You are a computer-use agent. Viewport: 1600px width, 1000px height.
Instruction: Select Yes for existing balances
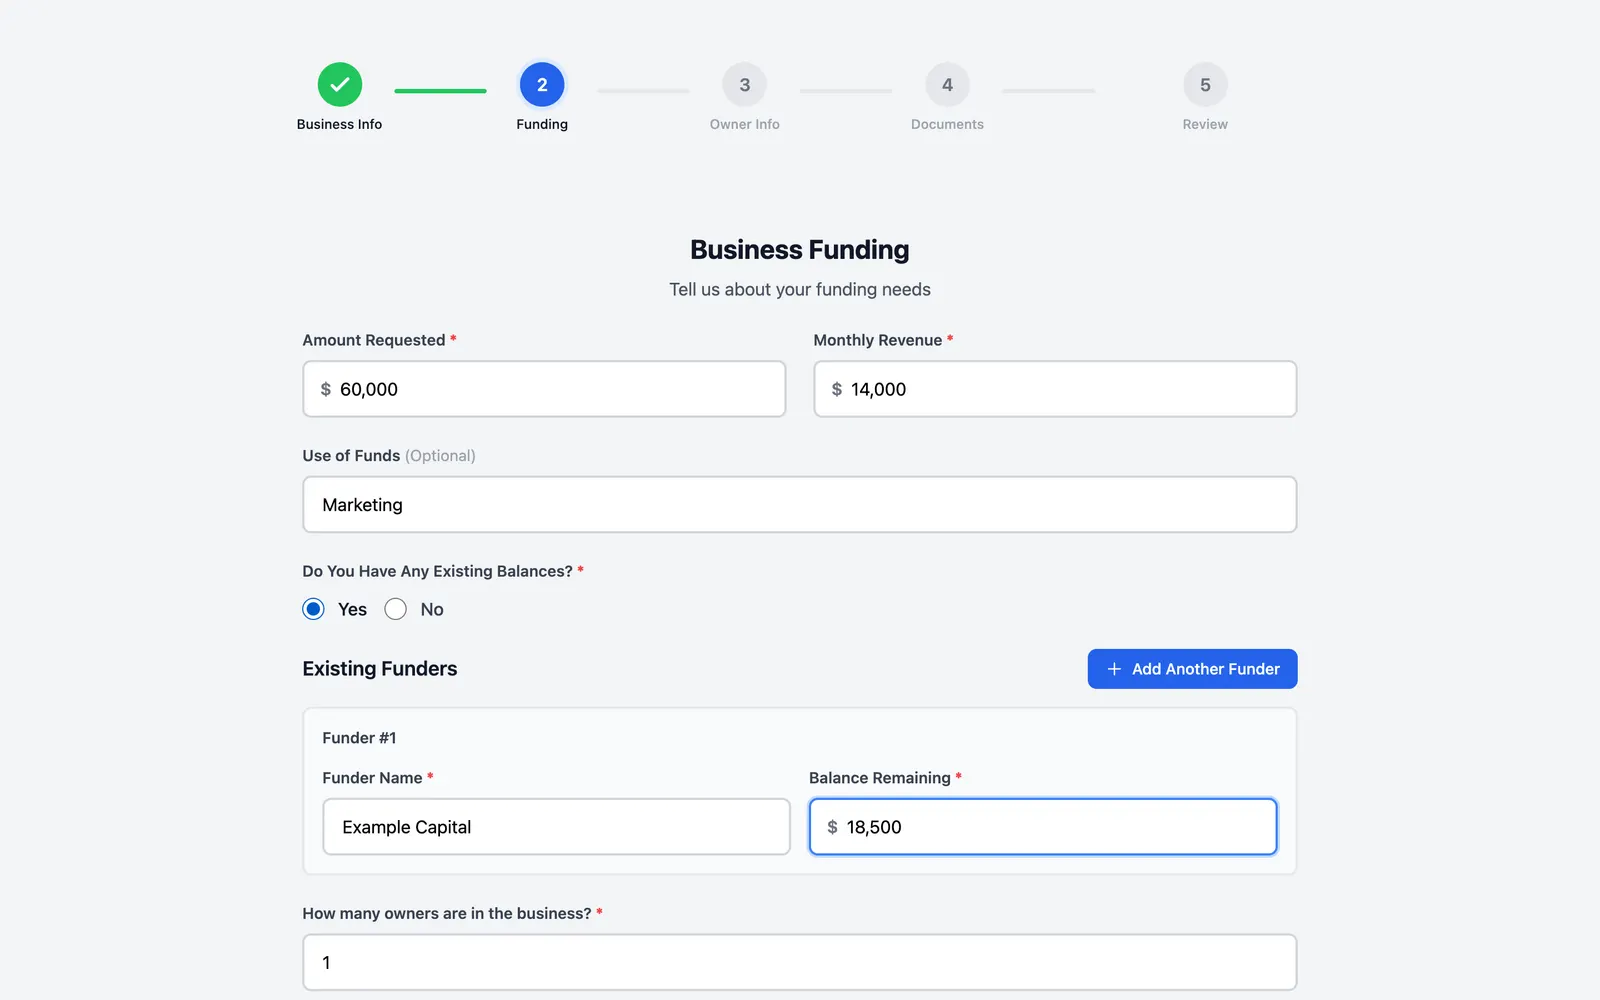314,609
